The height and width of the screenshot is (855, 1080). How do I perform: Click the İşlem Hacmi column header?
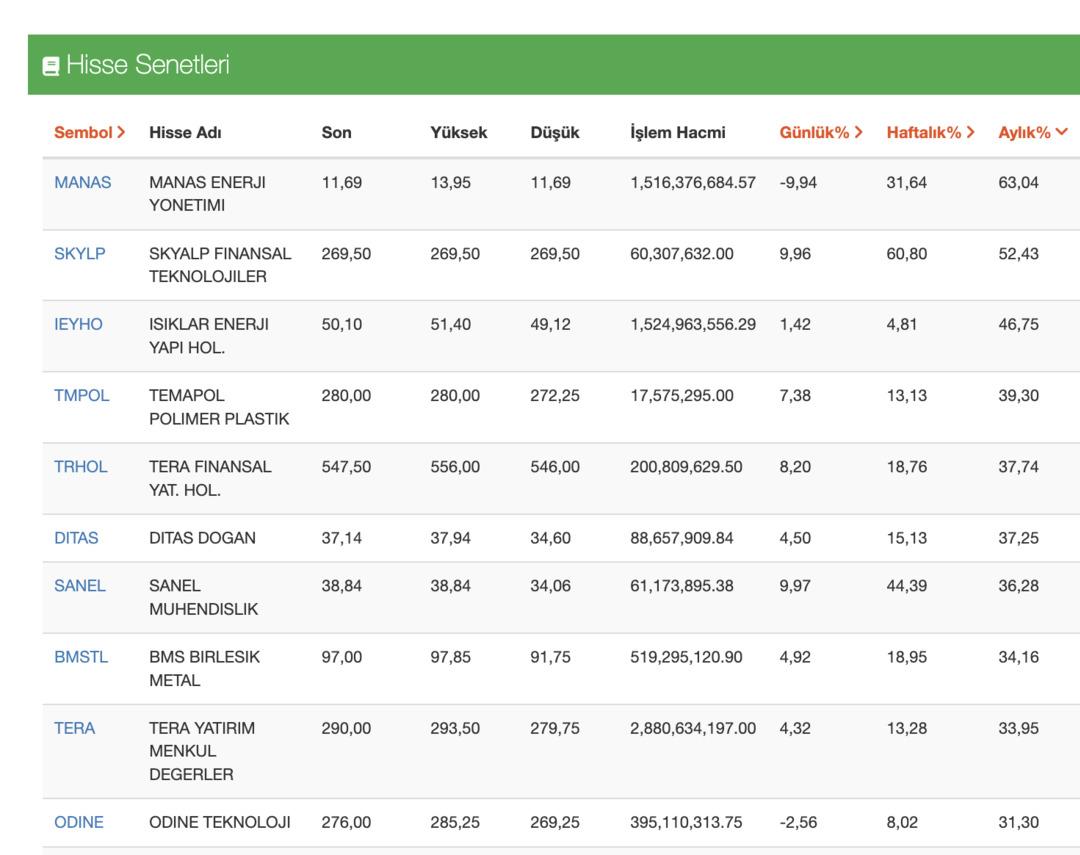(677, 132)
